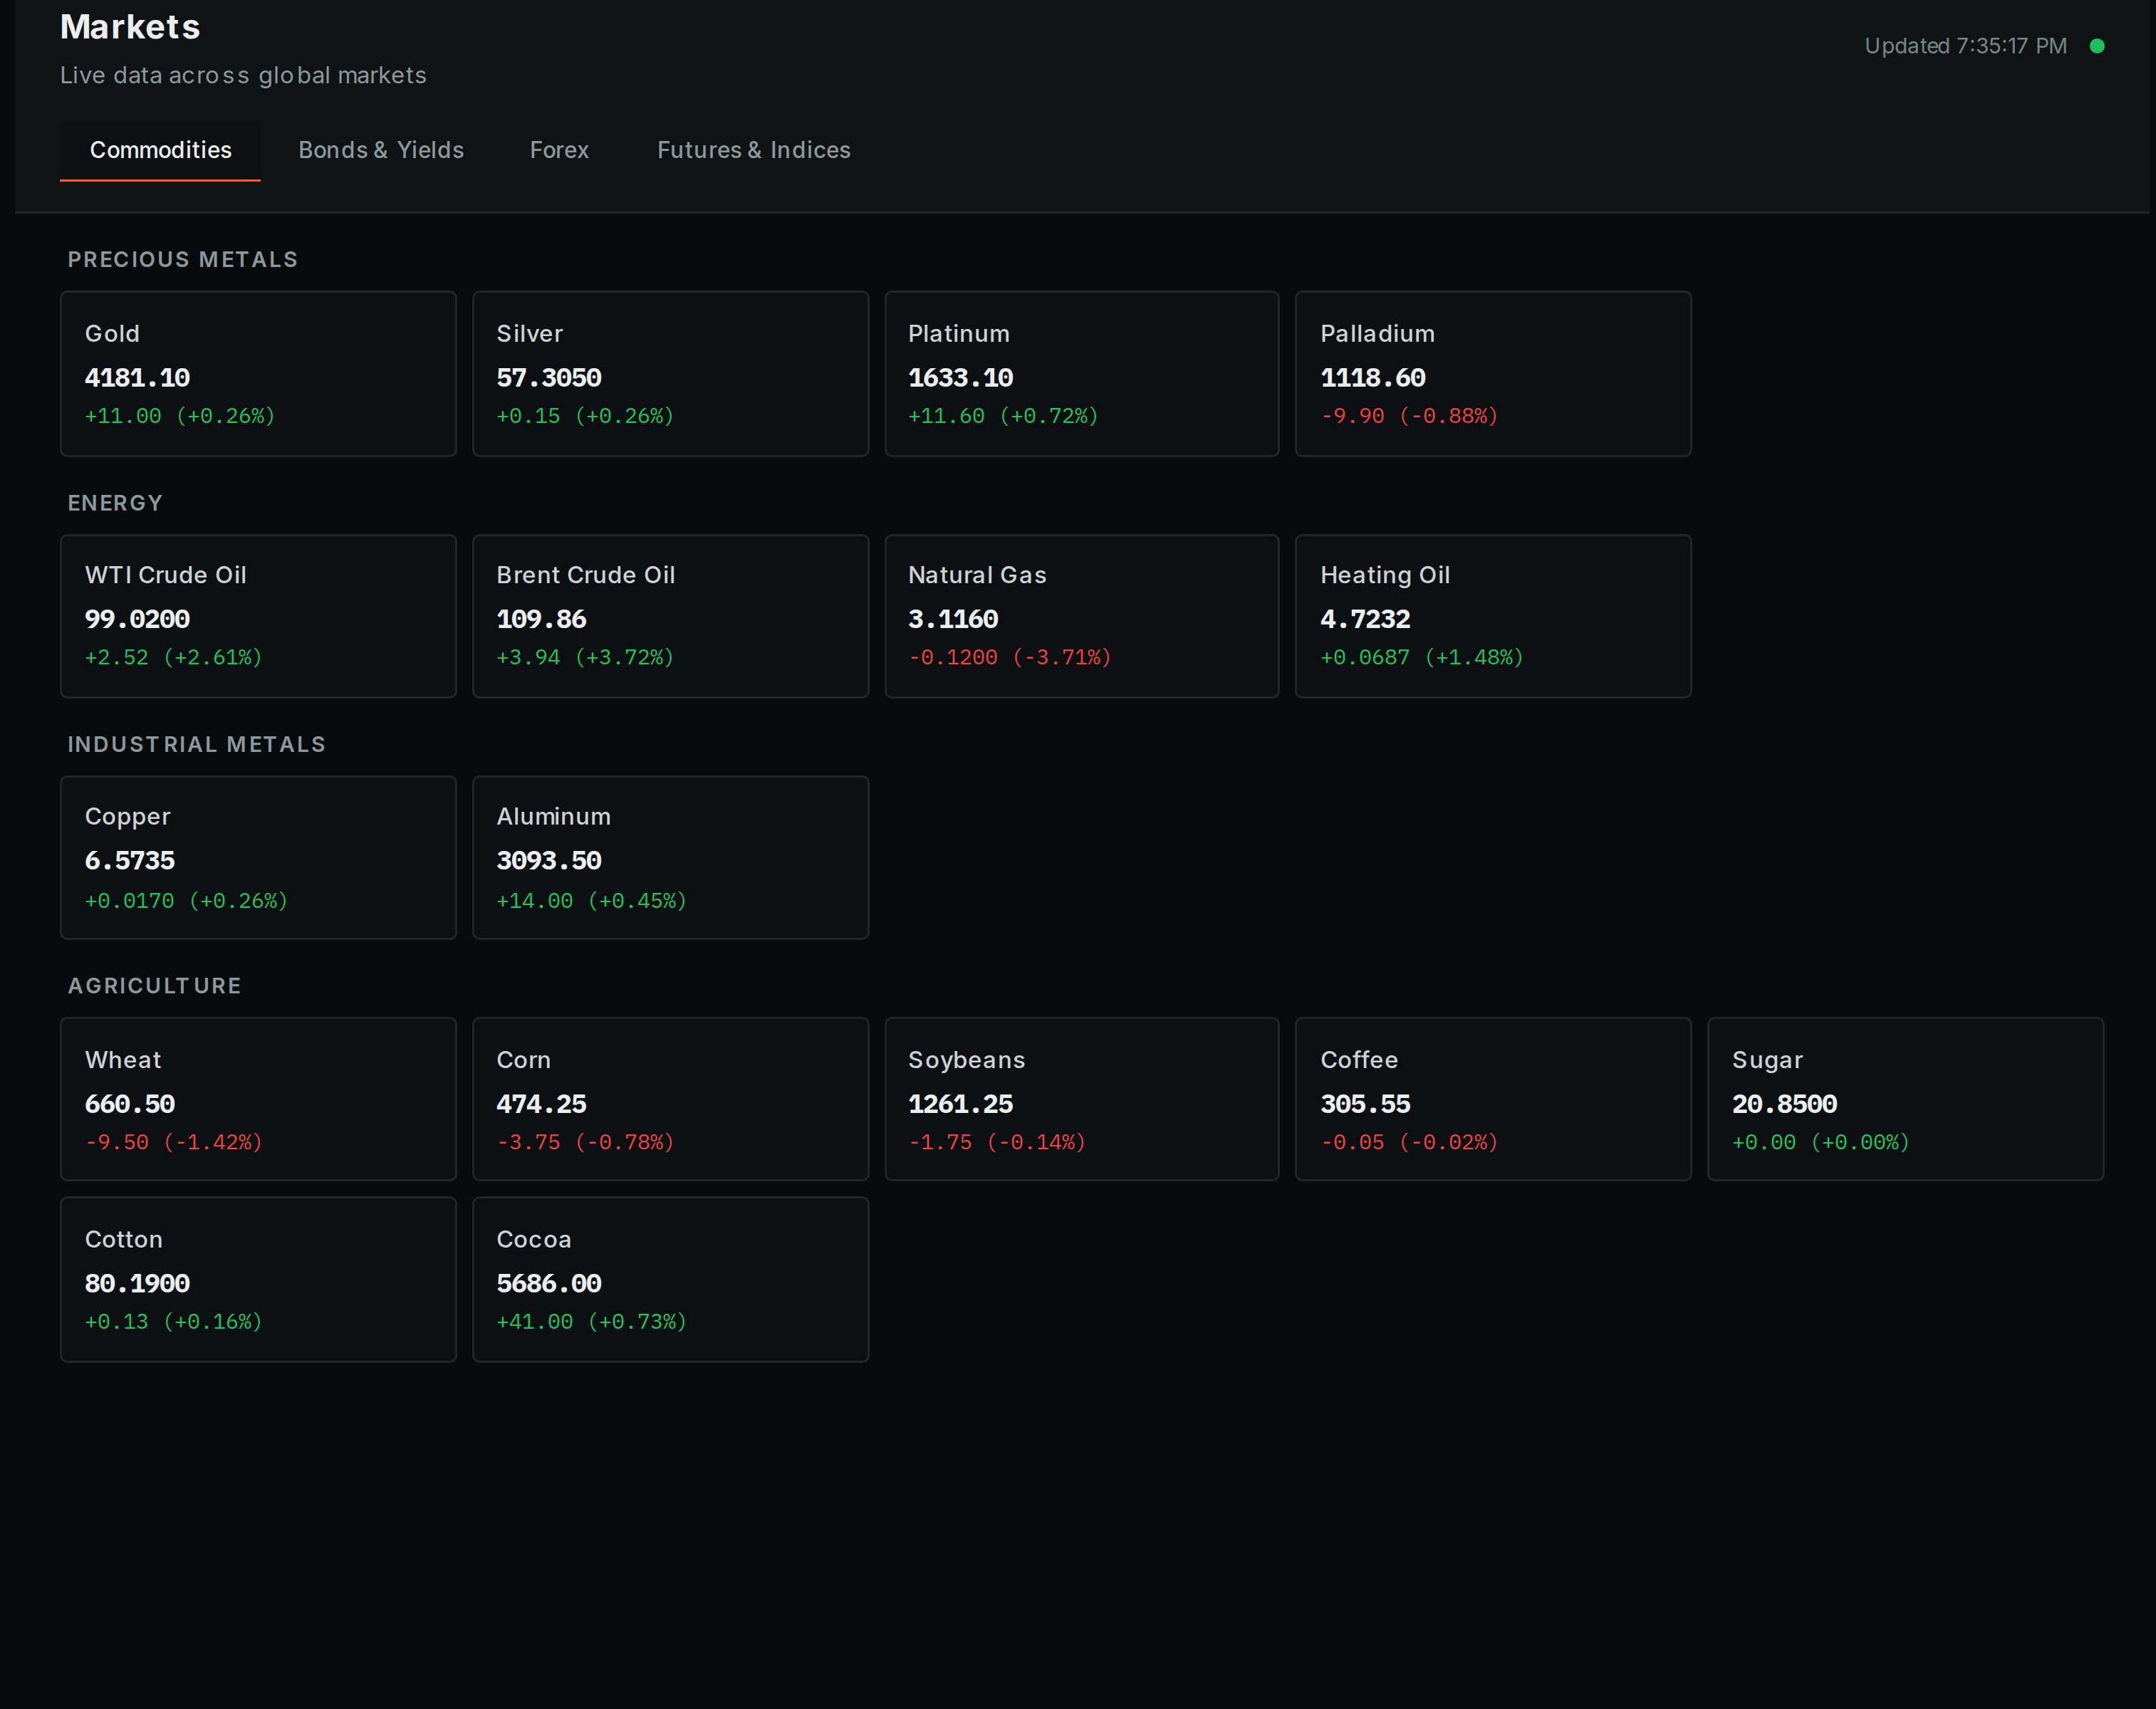Click Heating Oil price 4.7232
The height and width of the screenshot is (1709, 2156).
click(1365, 620)
